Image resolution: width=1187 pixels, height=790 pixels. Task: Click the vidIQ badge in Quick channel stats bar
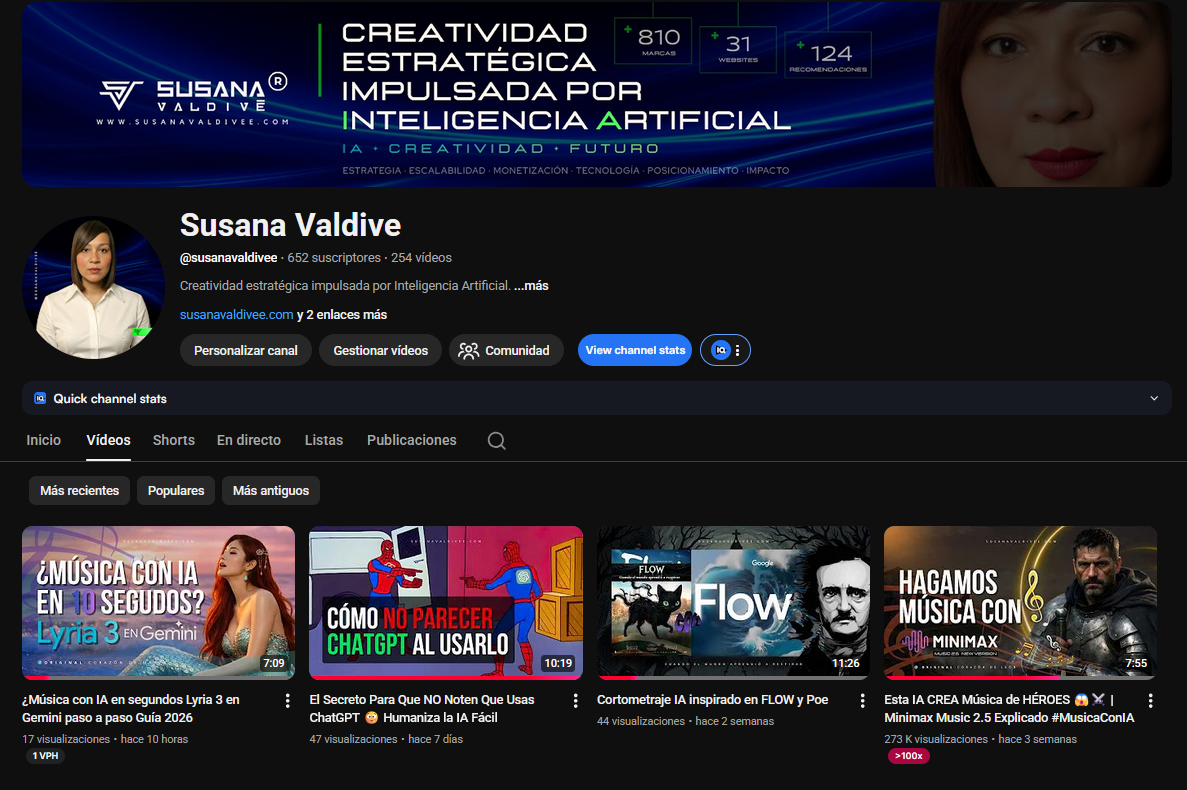tap(39, 398)
